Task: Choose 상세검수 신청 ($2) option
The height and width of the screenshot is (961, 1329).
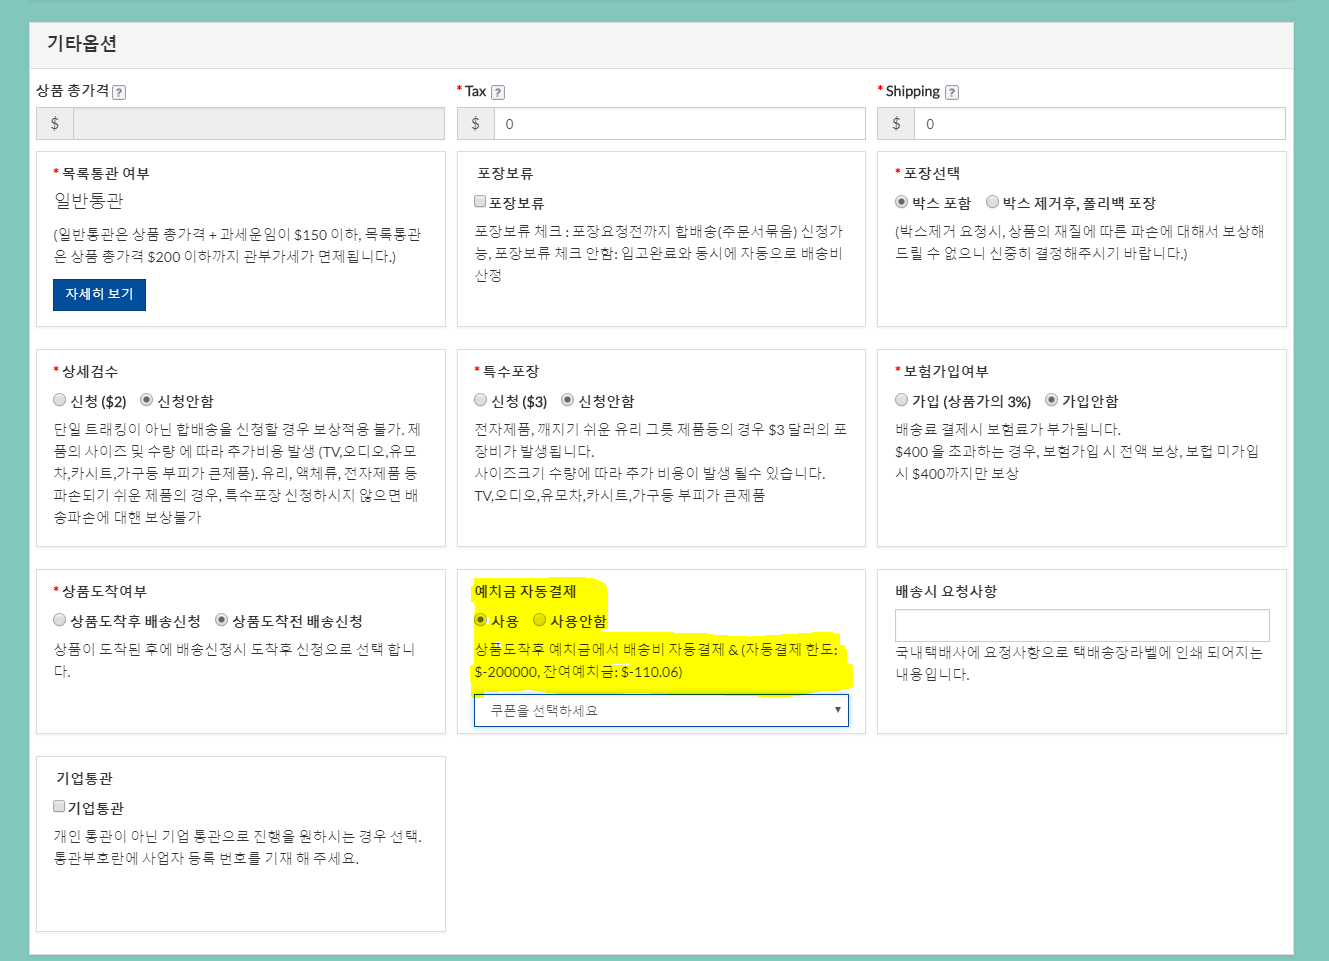Action: [60, 400]
